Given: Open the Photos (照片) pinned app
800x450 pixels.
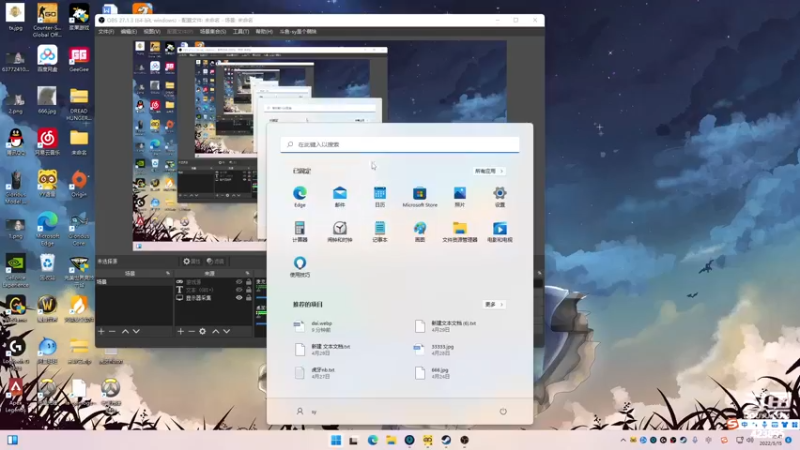Looking at the screenshot, I should pos(460,196).
